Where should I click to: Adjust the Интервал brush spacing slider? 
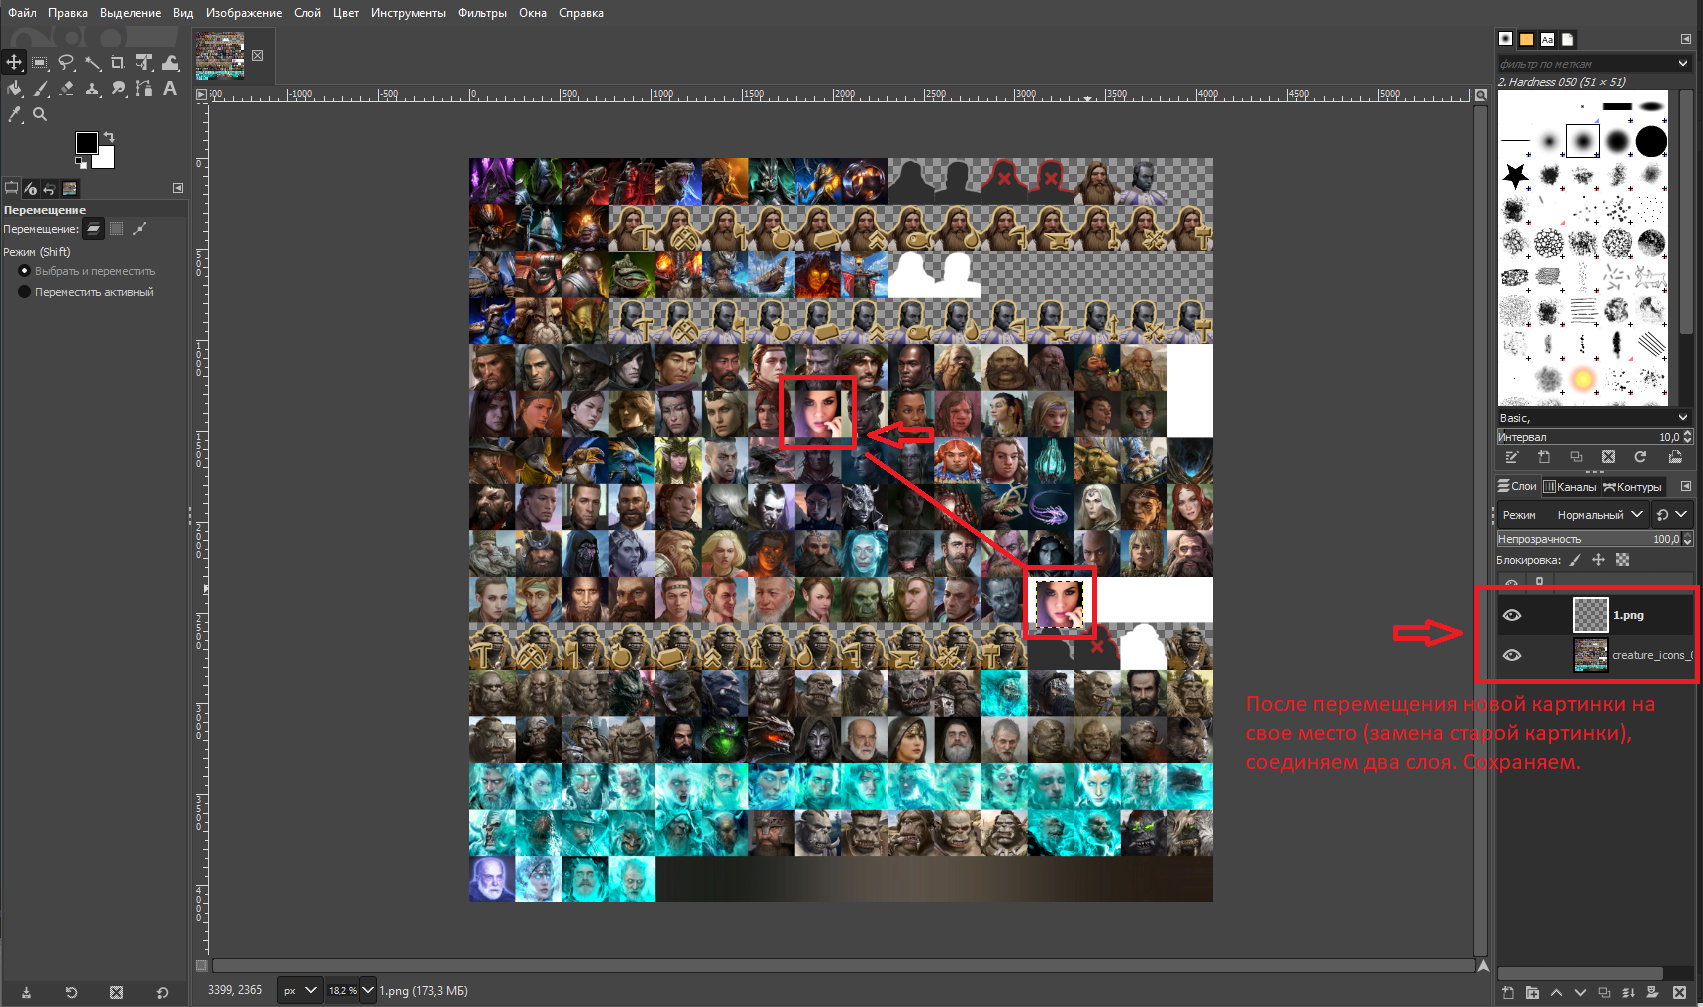1594,437
